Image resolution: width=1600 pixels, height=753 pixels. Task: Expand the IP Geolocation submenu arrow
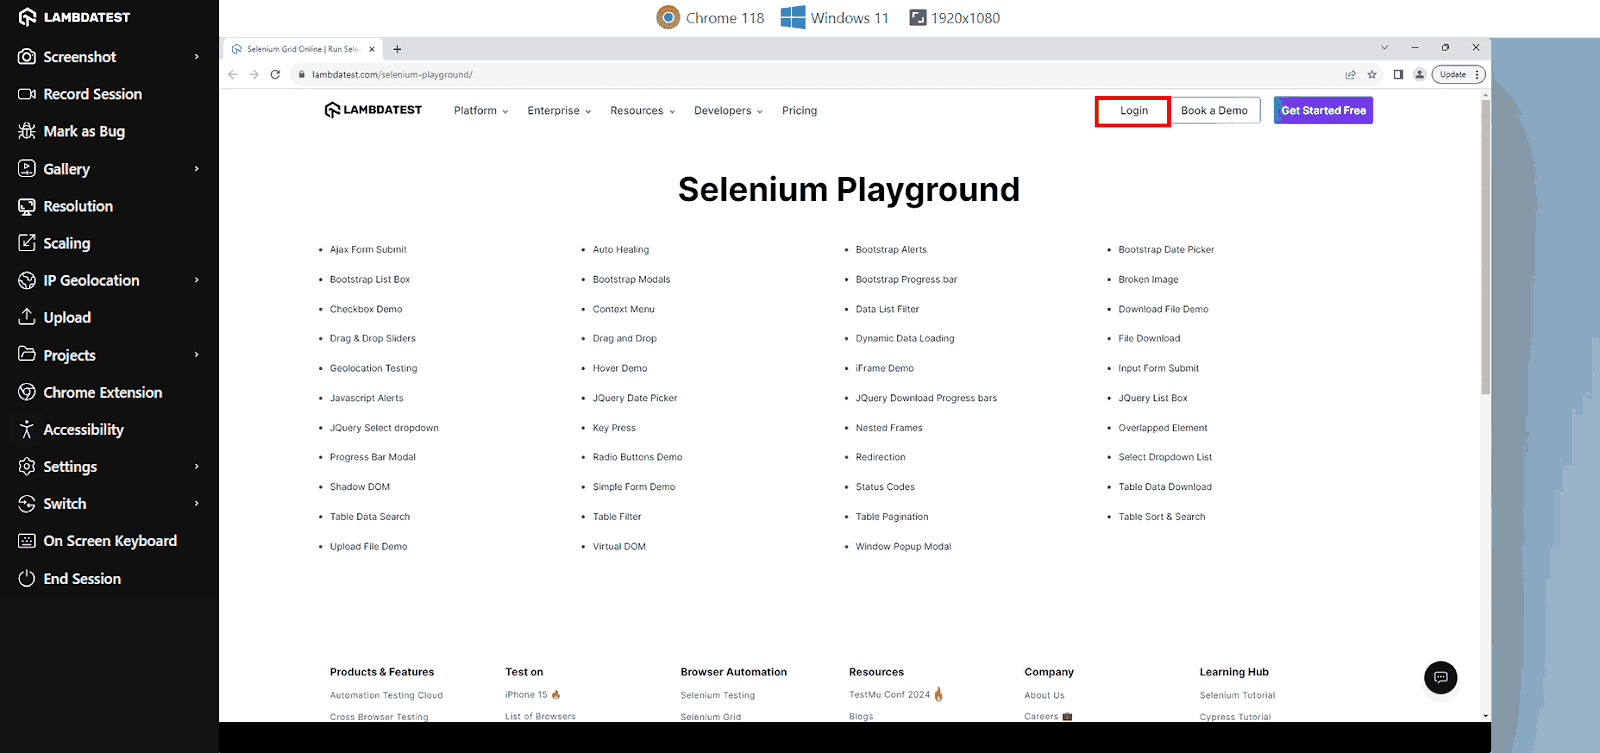(x=196, y=280)
